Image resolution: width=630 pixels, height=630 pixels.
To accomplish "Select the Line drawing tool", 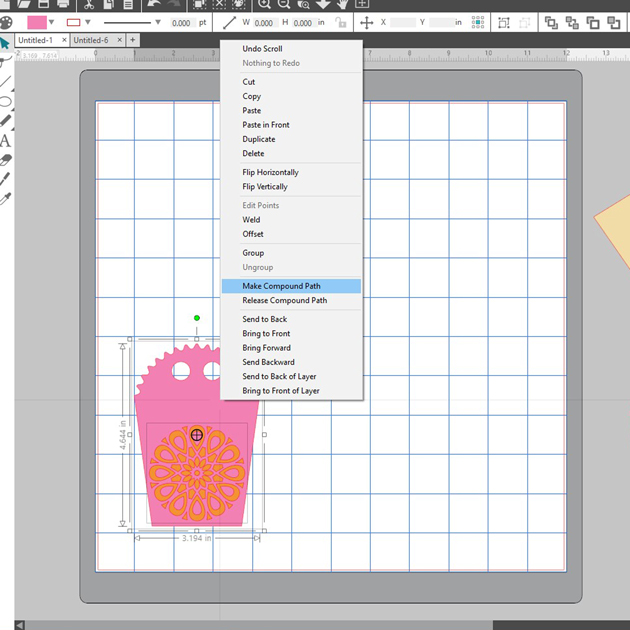I will [x=5, y=82].
